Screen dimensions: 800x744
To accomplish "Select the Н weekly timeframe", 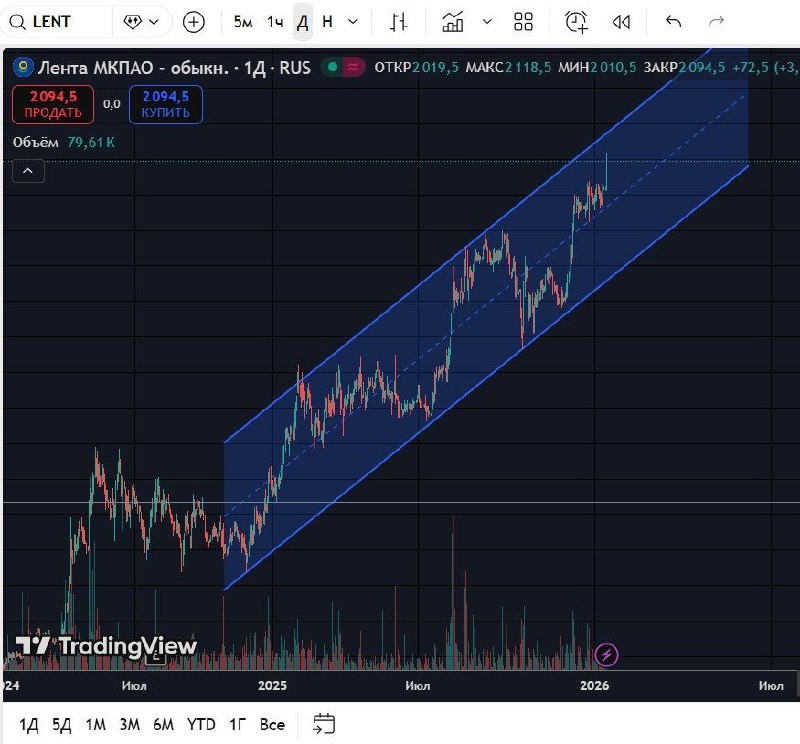I will (327, 21).
